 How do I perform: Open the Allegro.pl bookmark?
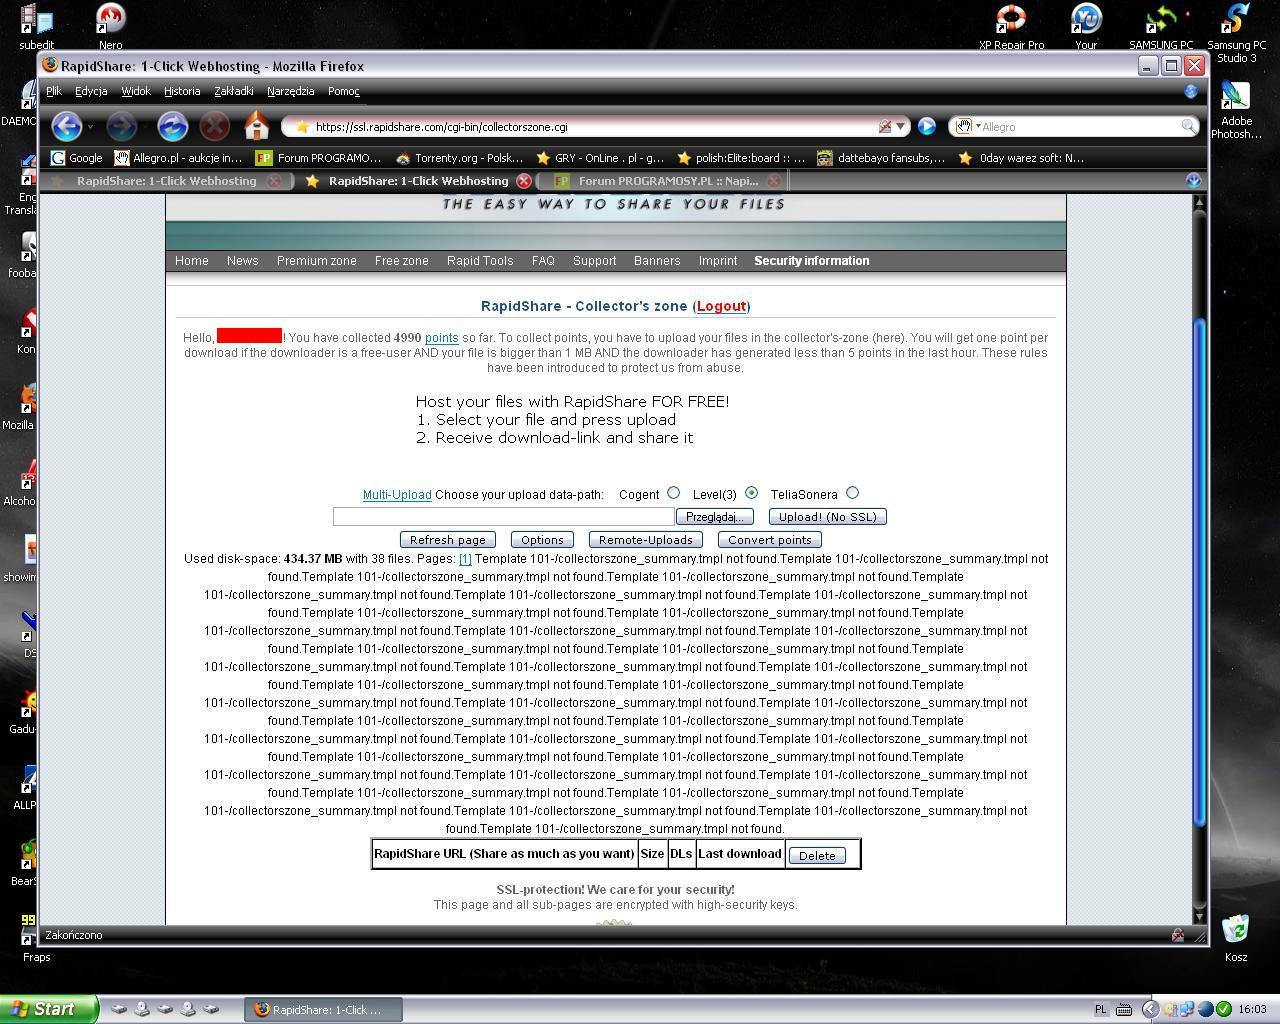point(178,158)
